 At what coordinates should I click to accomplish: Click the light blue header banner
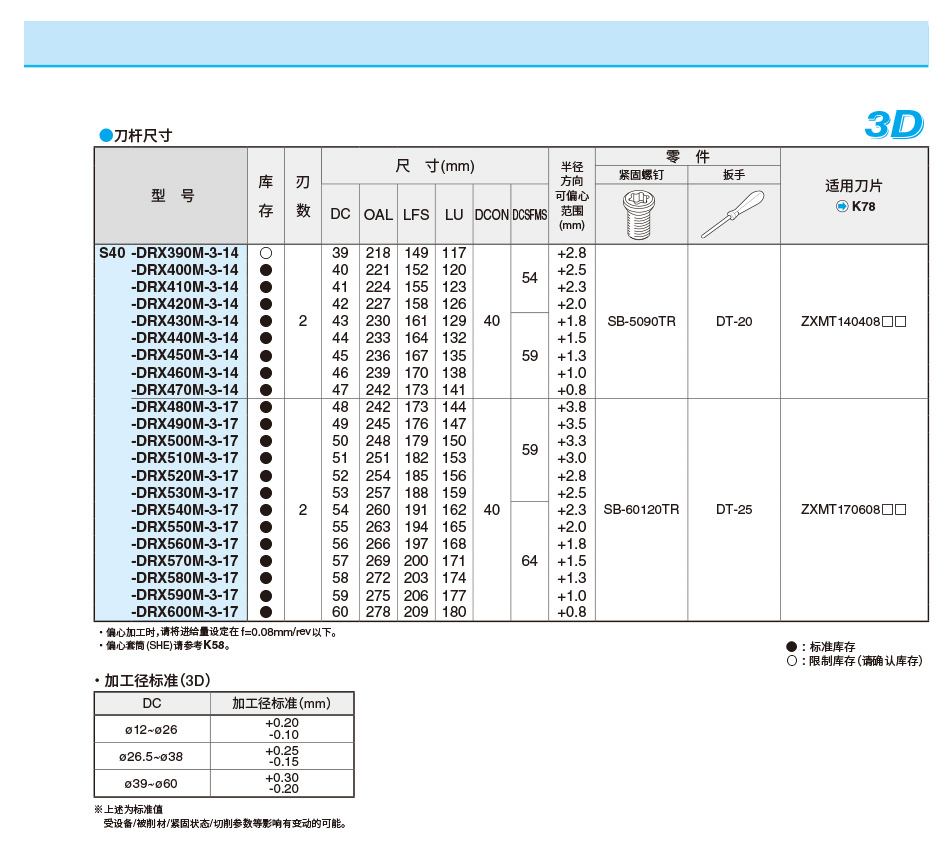point(476,44)
